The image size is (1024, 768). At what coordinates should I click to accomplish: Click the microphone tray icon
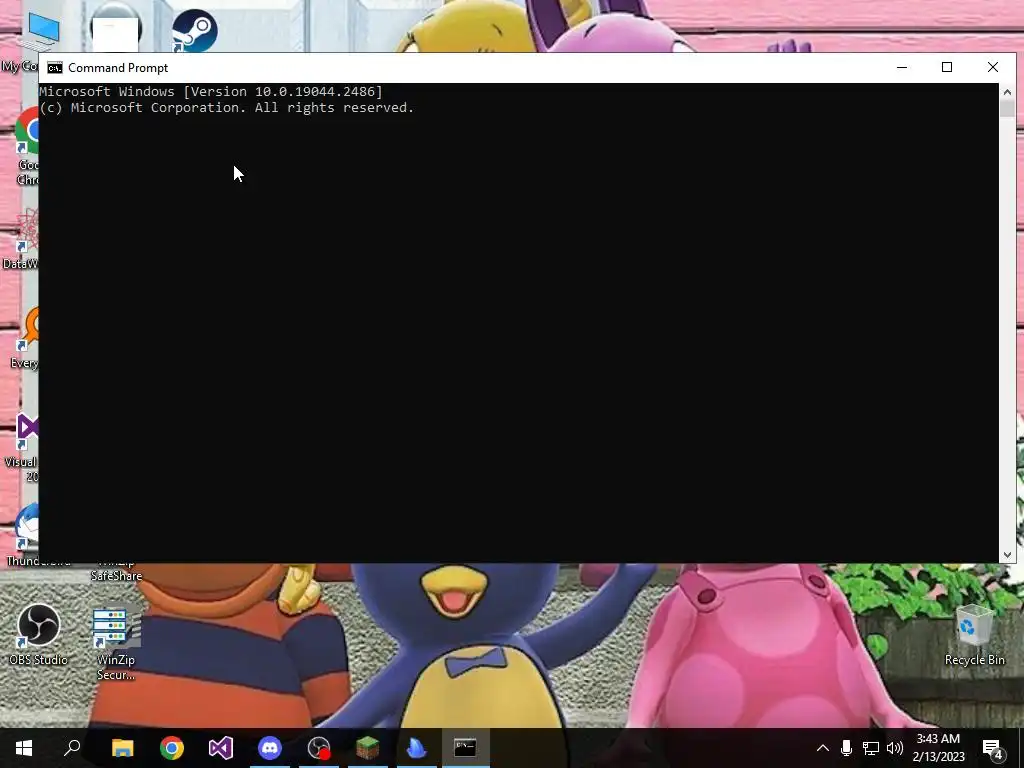[x=846, y=748]
